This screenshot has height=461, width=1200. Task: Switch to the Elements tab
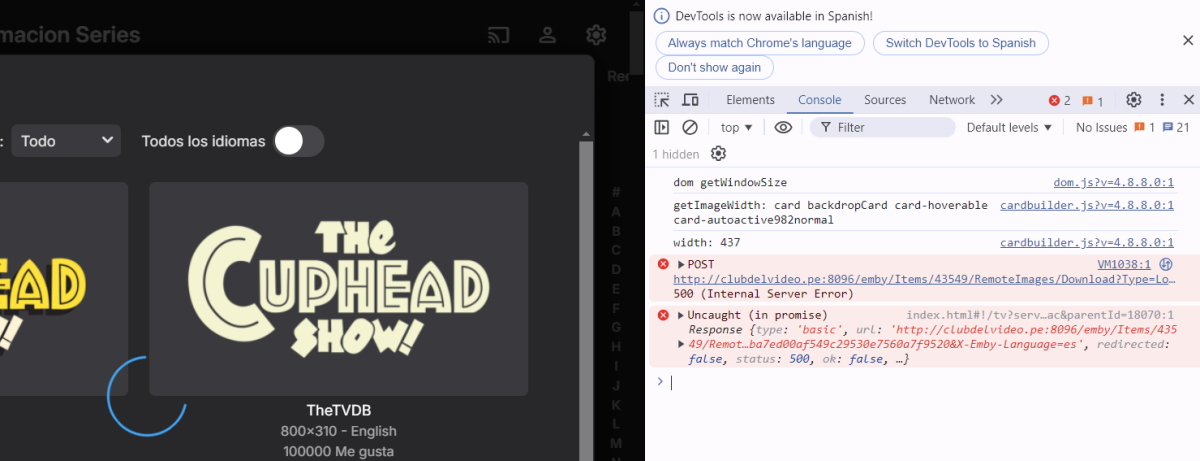point(750,100)
